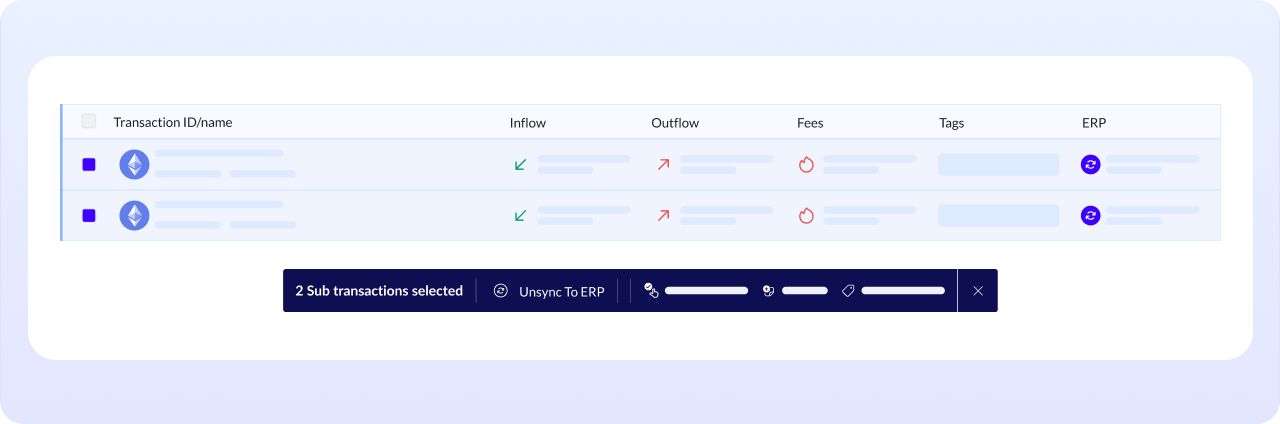Viewport: 1280px width, 424px height.
Task: Click the Tags field in second row
Action: [998, 215]
